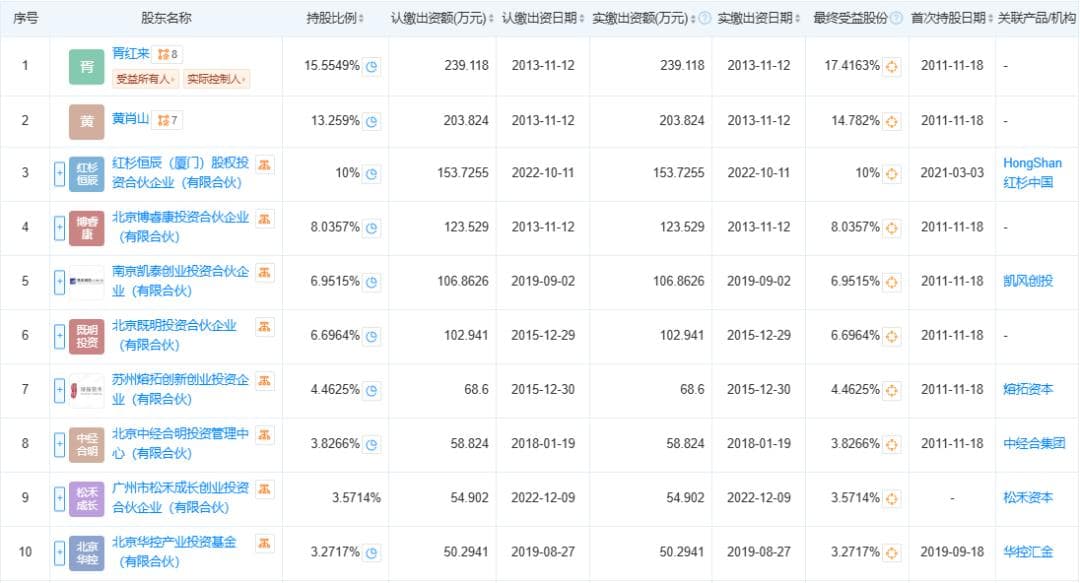Click the 红杉恒辰 company logo thumbnail
The image size is (1080, 583).
click(x=87, y=174)
